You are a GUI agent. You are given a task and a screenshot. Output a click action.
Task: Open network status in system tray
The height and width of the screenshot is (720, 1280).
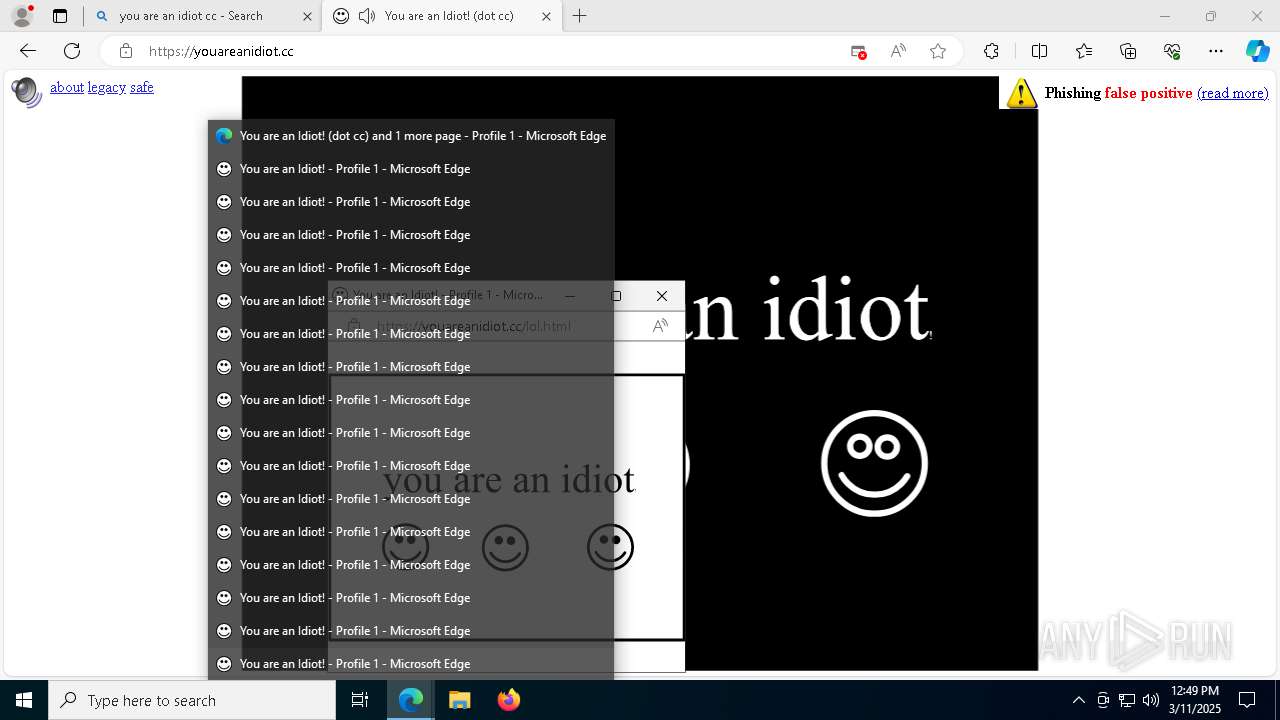click(x=1127, y=700)
